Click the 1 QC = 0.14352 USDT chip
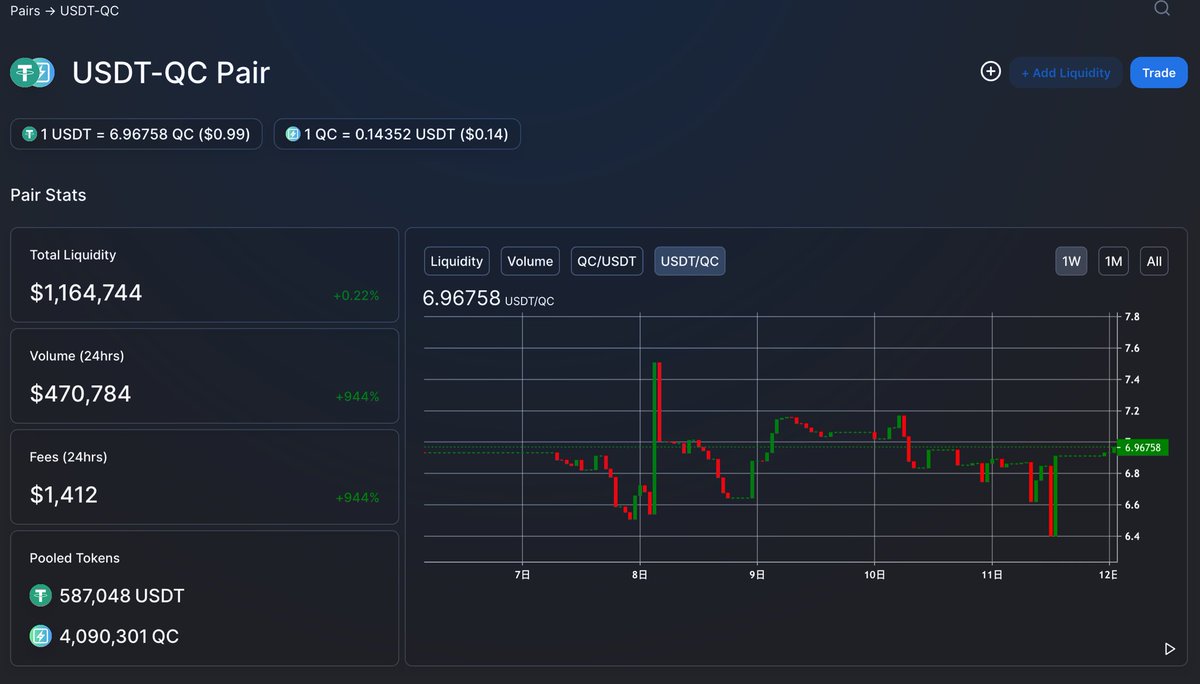1200x684 pixels. point(397,134)
